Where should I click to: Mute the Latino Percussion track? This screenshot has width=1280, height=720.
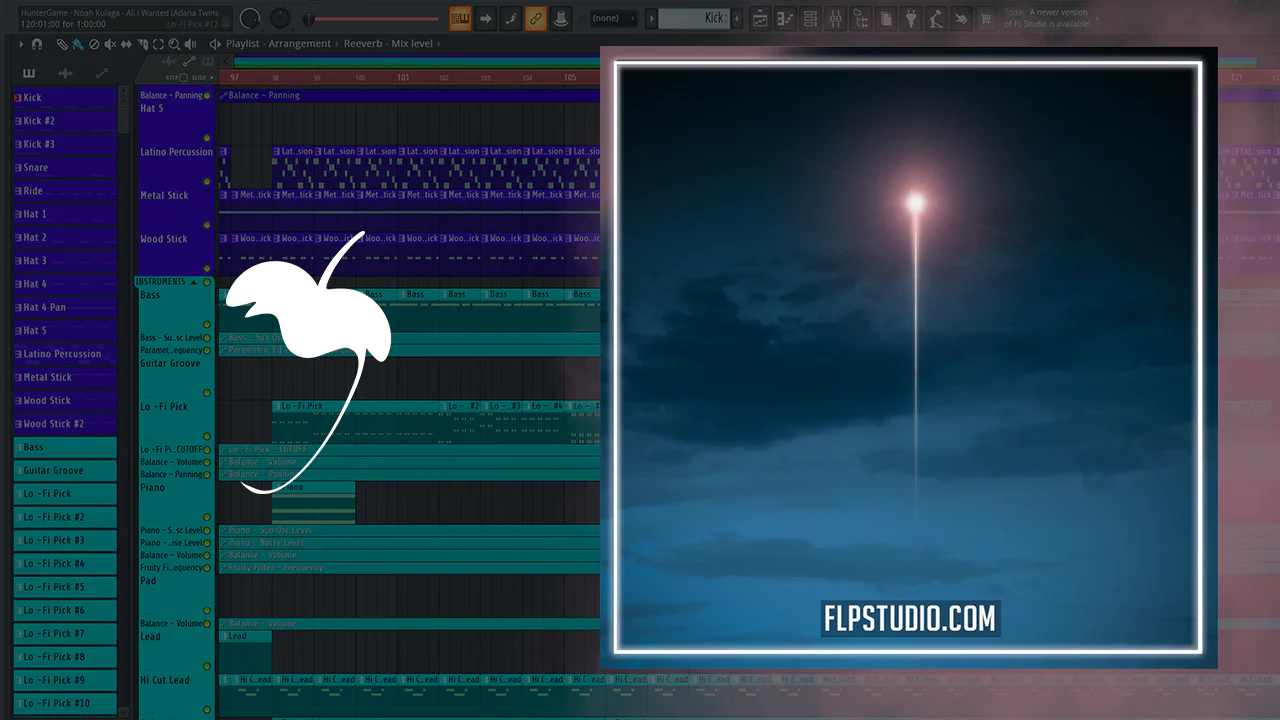[207, 182]
